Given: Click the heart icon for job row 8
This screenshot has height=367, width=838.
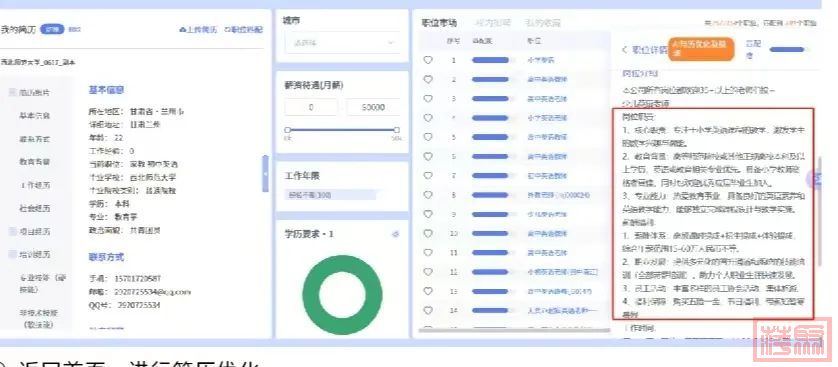Looking at the screenshot, I should (428, 195).
